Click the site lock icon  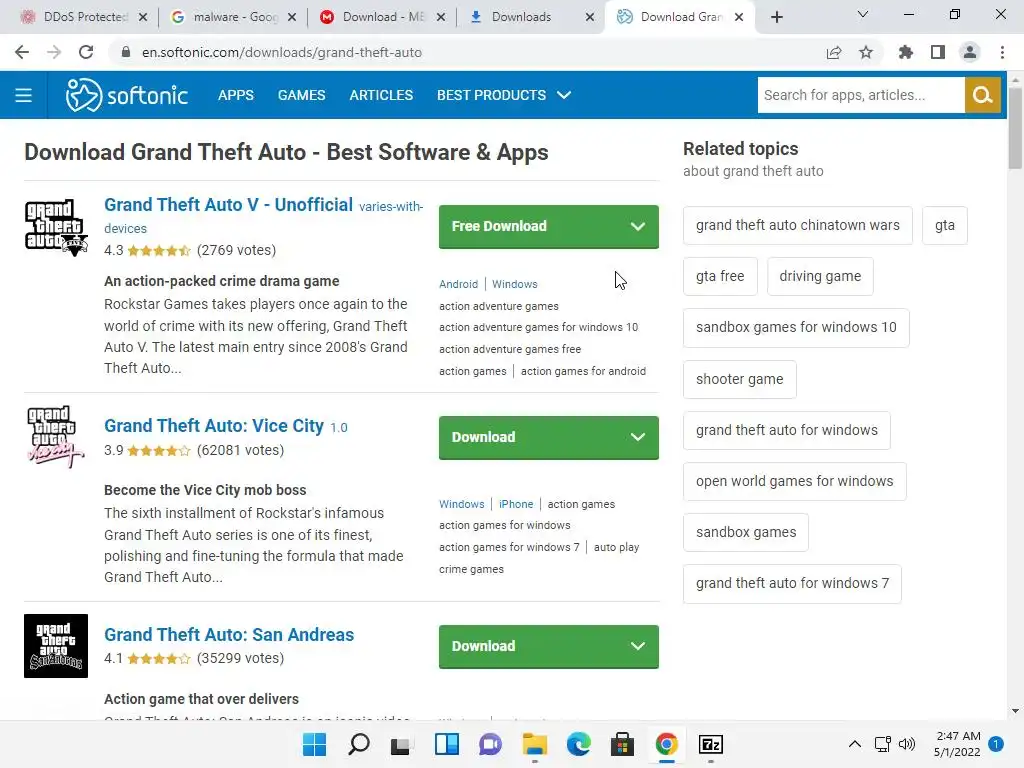(x=126, y=52)
